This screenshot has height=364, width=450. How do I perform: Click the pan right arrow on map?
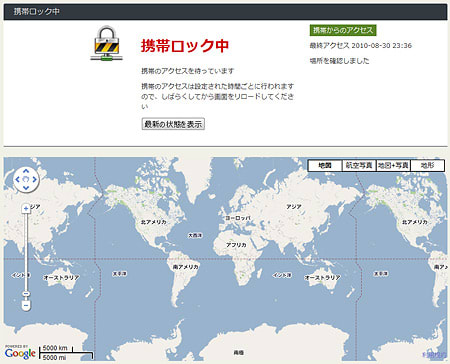click(x=35, y=179)
